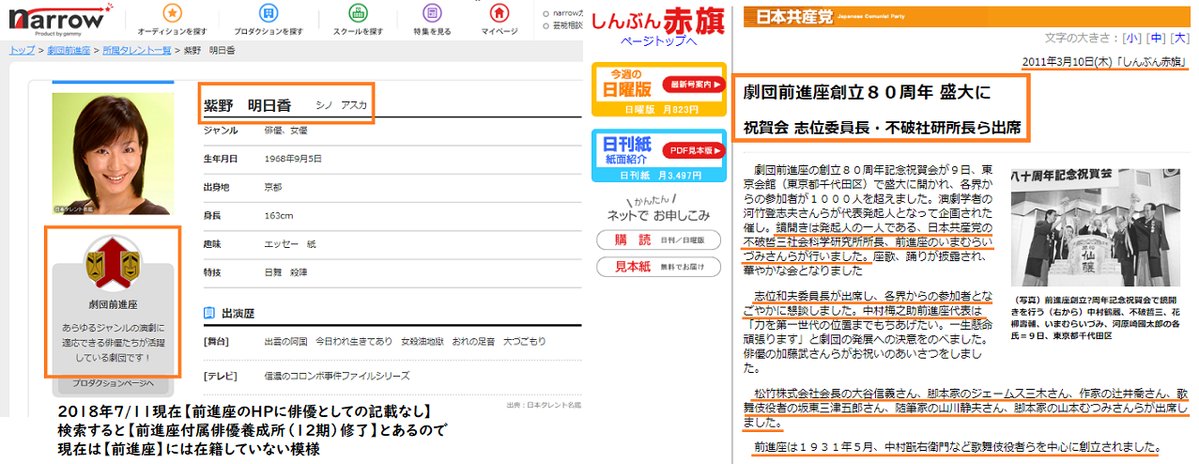Follow the 劇団前進座 breadcrumb link
This screenshot has height=464, width=1199.
tap(69, 50)
